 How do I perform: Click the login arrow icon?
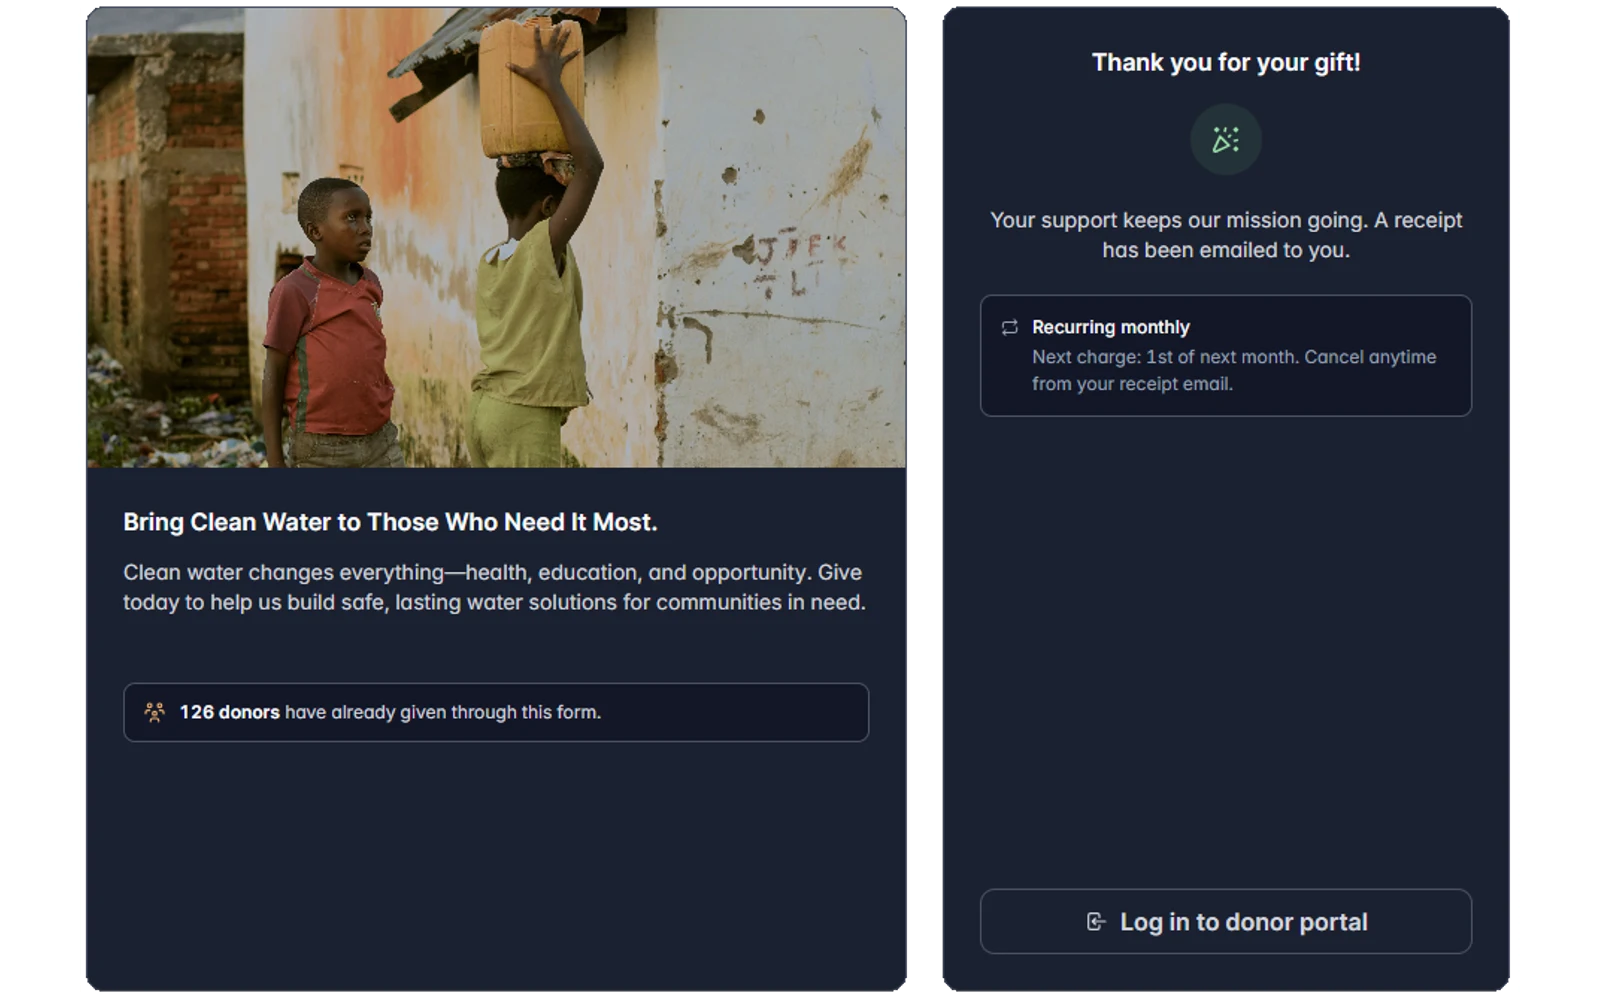pos(1096,922)
